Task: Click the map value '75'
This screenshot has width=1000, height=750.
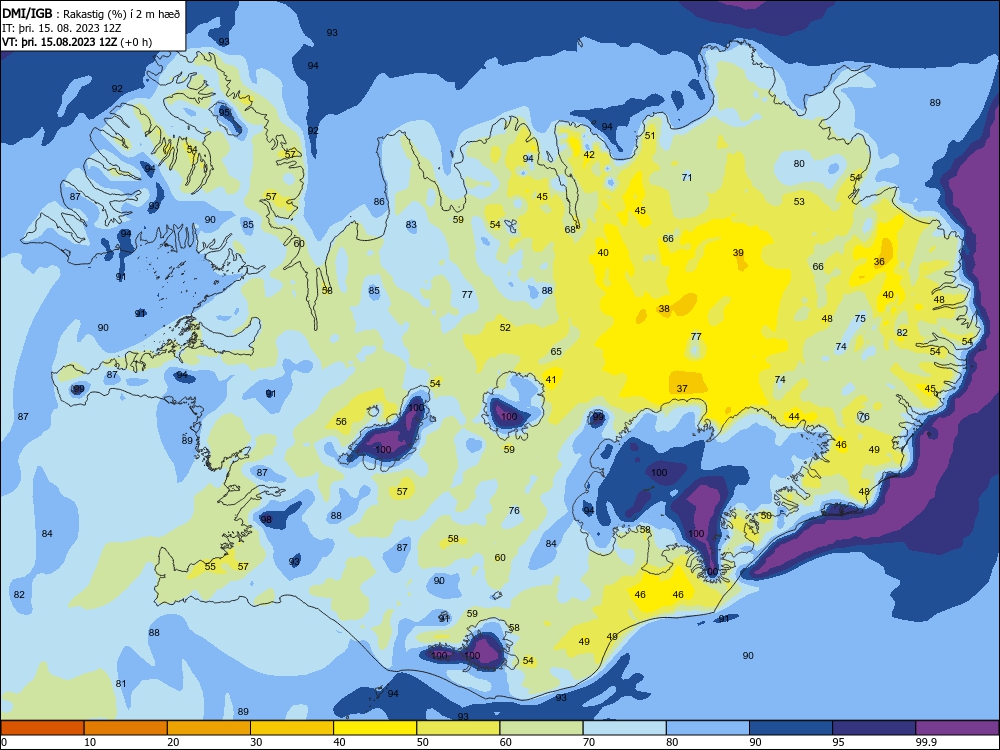Action: pyautogui.click(x=860, y=318)
